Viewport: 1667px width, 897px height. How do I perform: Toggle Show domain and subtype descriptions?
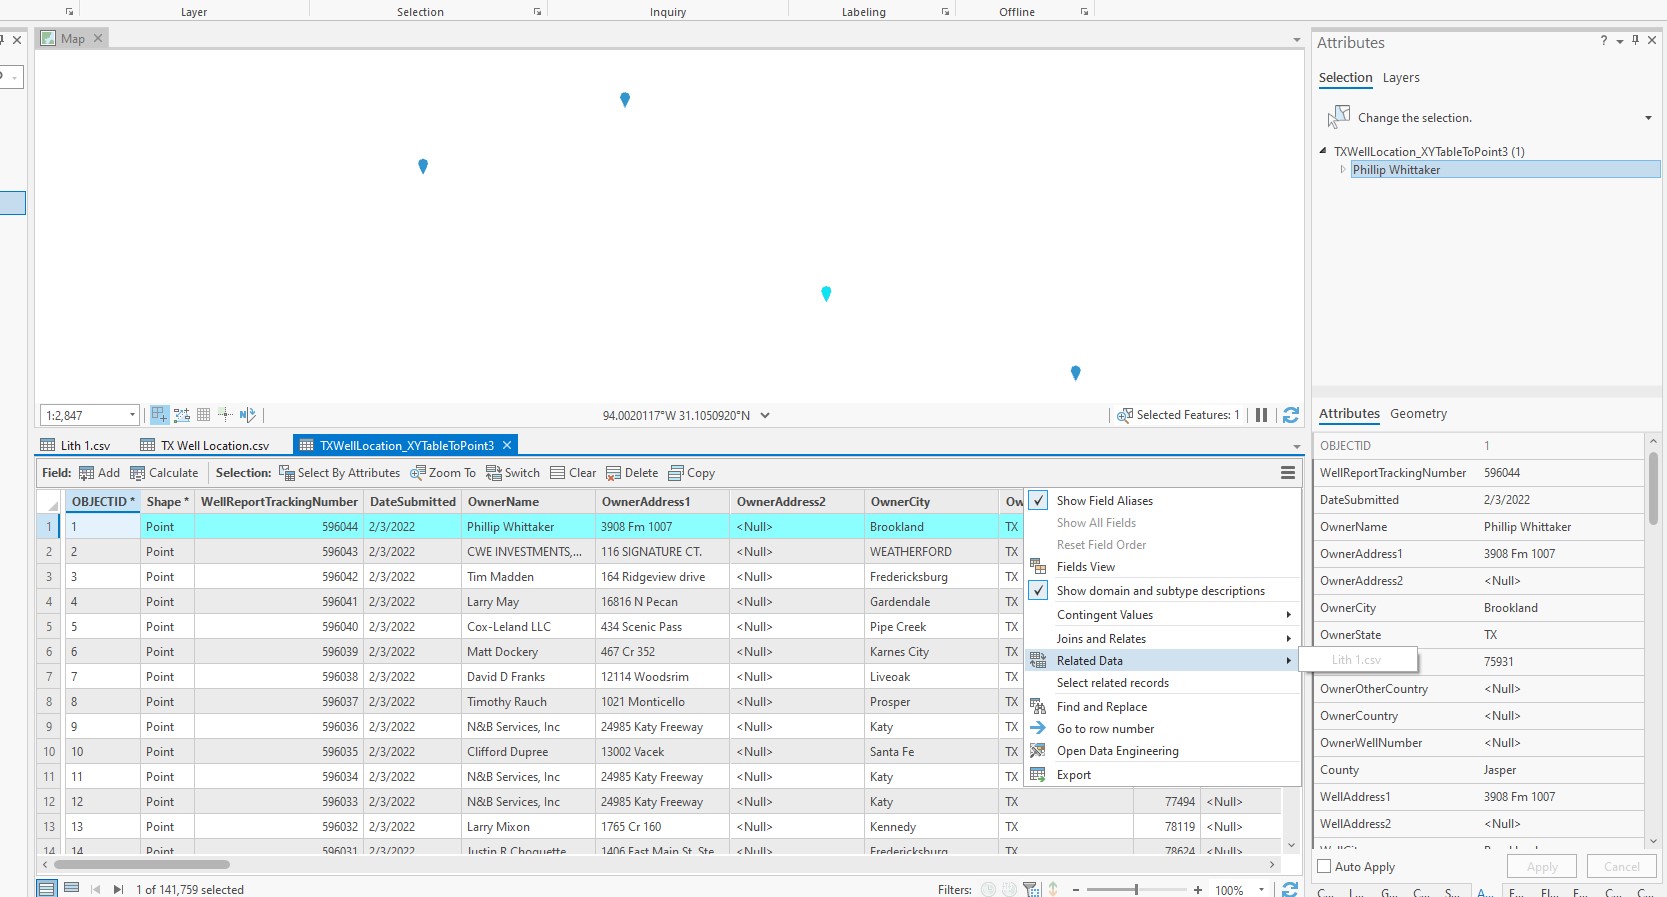pos(1039,591)
